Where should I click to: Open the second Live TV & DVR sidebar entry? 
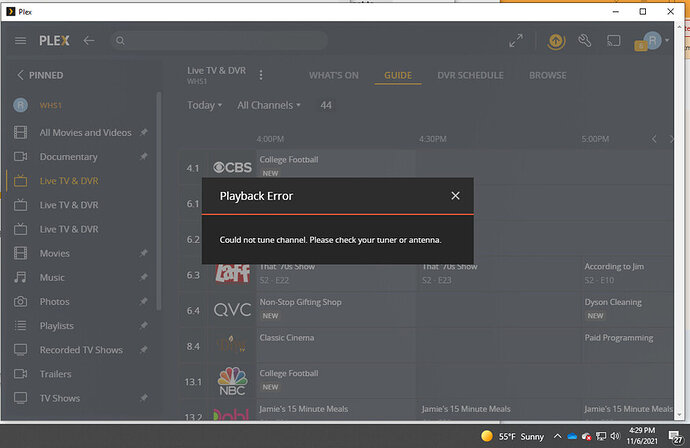coord(69,205)
